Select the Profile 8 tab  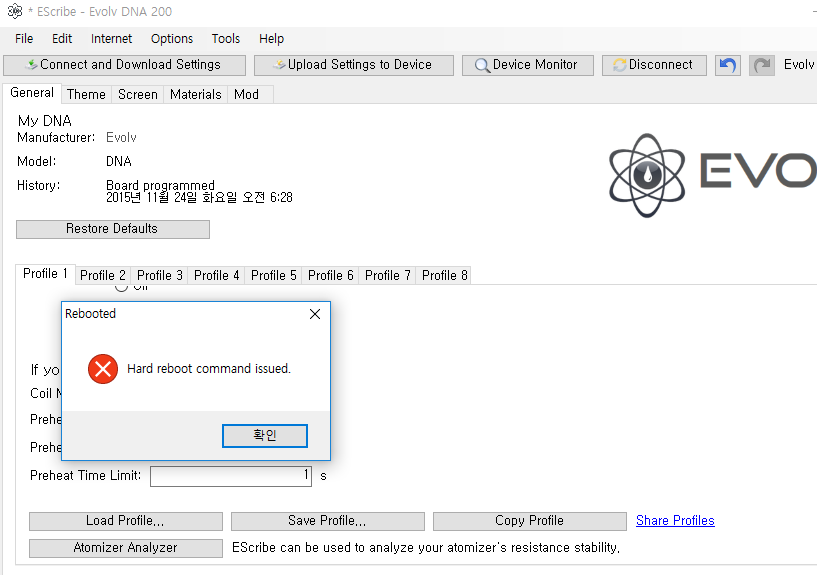[x=444, y=276]
